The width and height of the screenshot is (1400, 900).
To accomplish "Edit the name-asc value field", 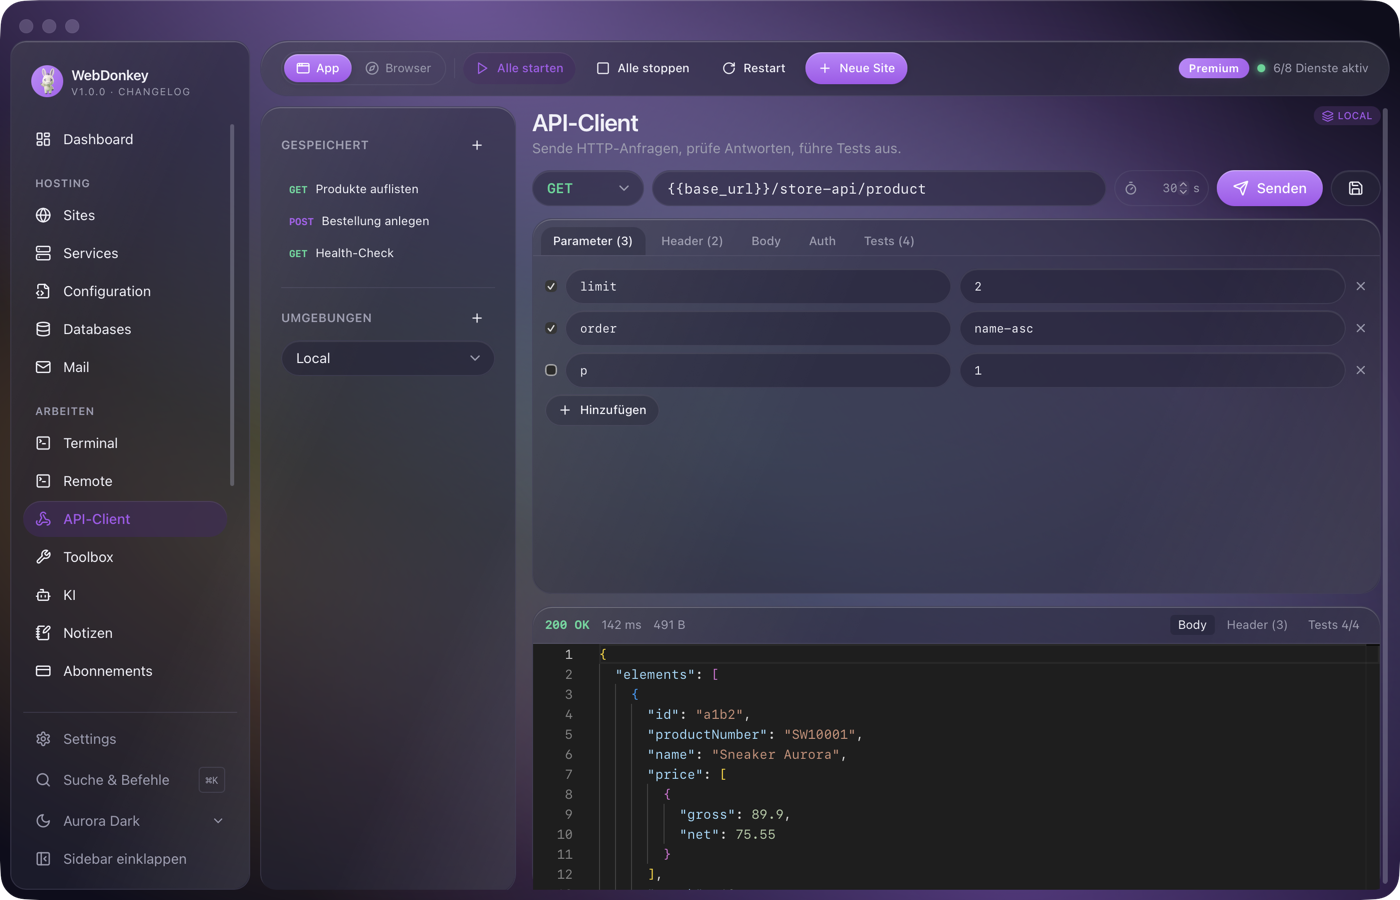I will tap(1152, 328).
